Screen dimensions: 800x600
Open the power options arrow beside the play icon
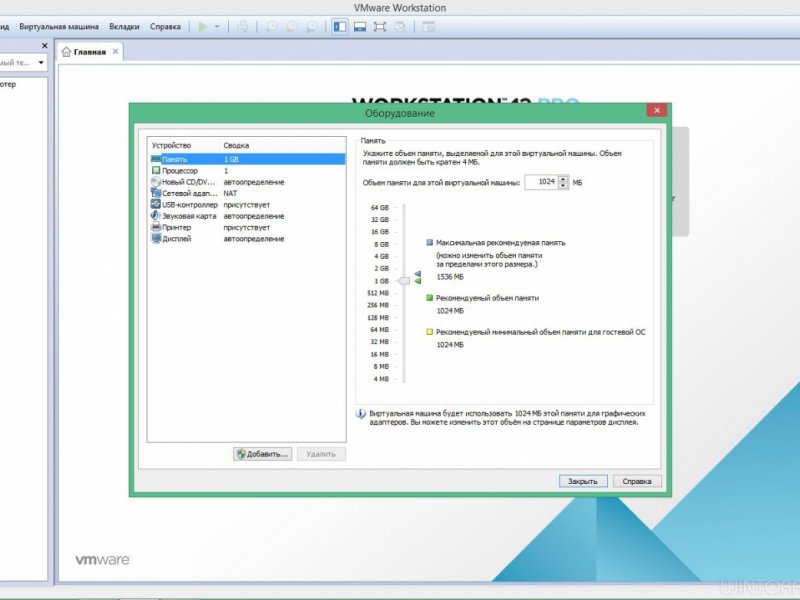coord(217,27)
